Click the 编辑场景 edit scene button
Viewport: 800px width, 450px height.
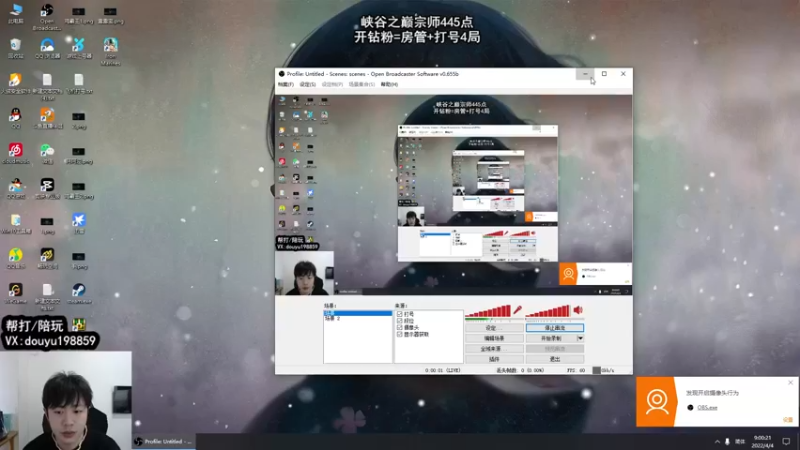494,338
